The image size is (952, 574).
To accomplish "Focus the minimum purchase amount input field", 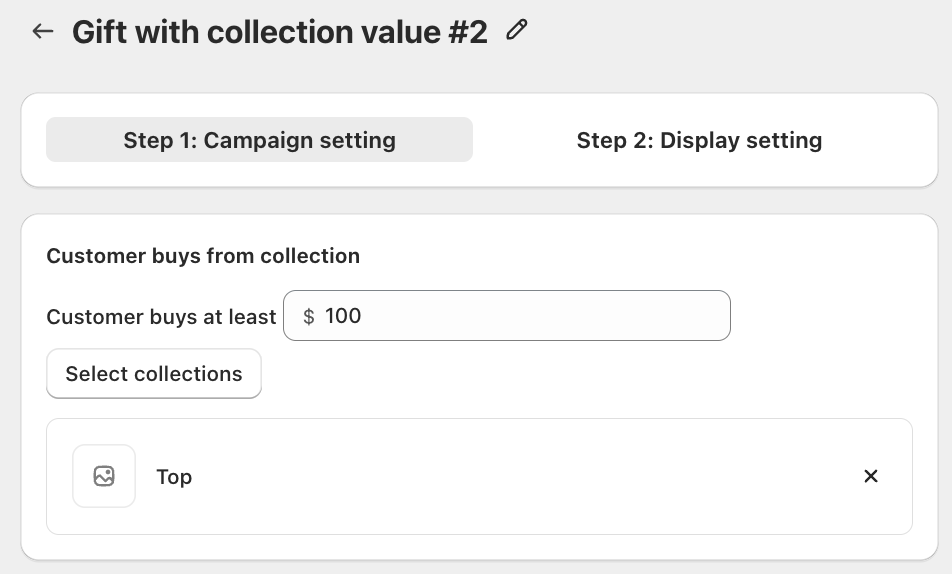I will [506, 316].
